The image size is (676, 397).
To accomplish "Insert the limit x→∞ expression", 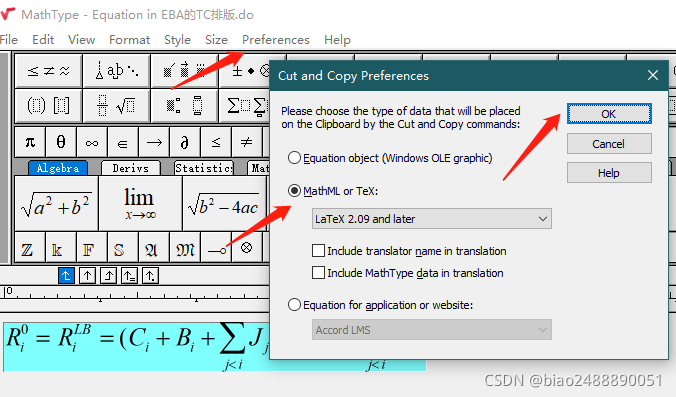I will (140, 203).
